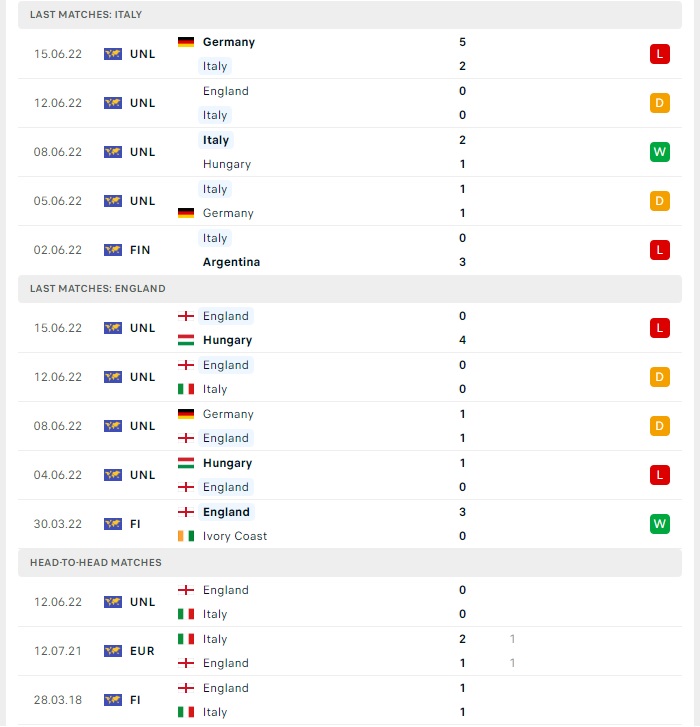
Task: Click the orange D badge for Germany vs England
Action: [659, 426]
